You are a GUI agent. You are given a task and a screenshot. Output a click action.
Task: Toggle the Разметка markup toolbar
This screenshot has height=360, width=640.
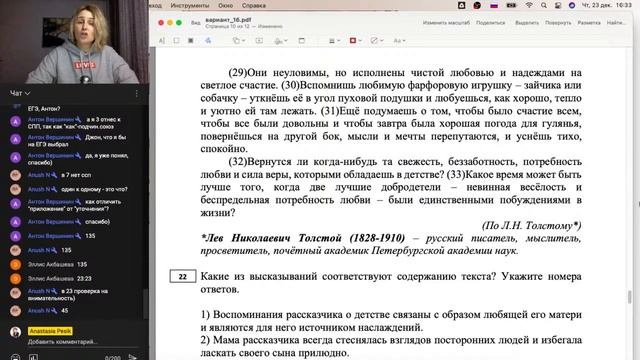click(x=589, y=23)
